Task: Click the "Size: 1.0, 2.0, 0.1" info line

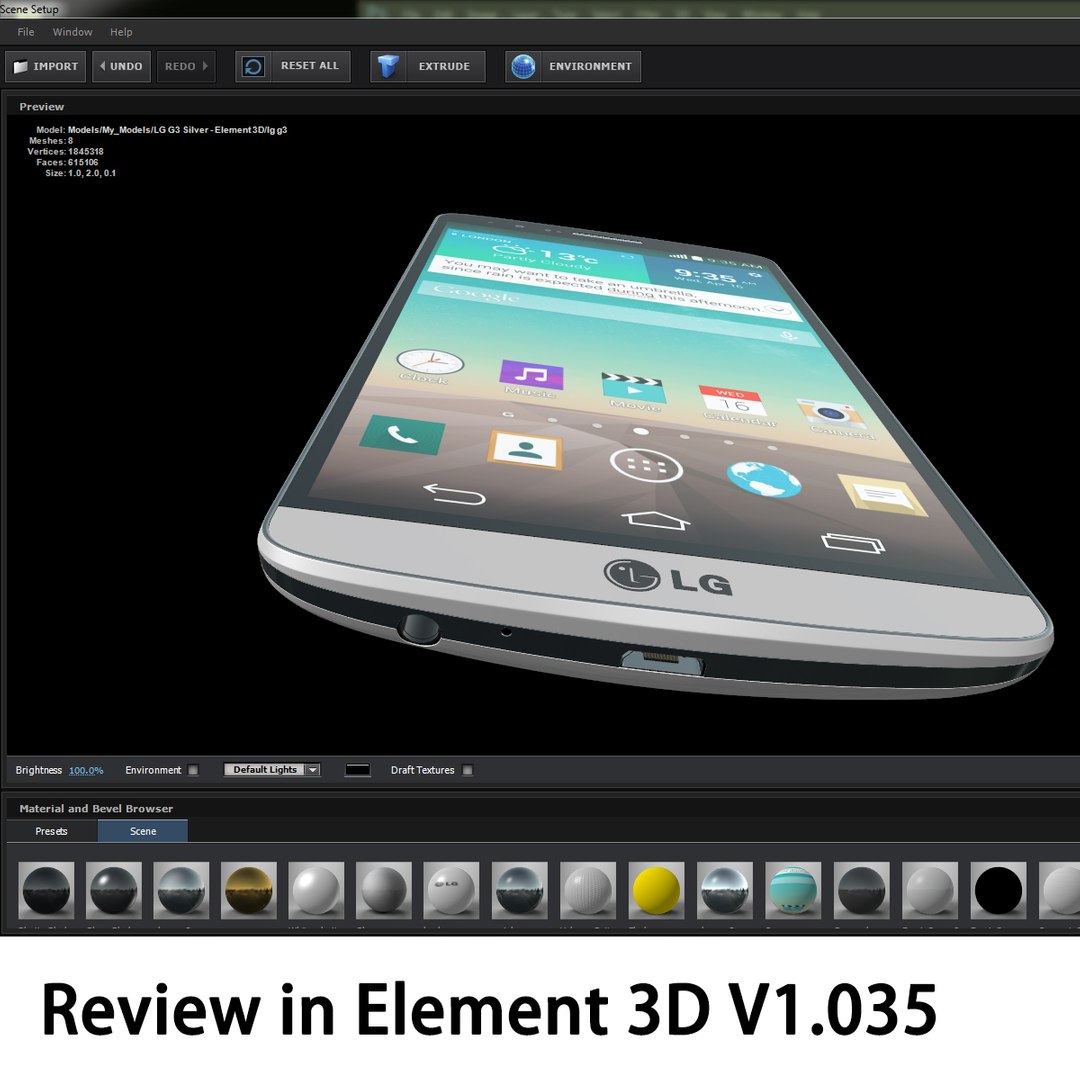Action: coord(81,173)
